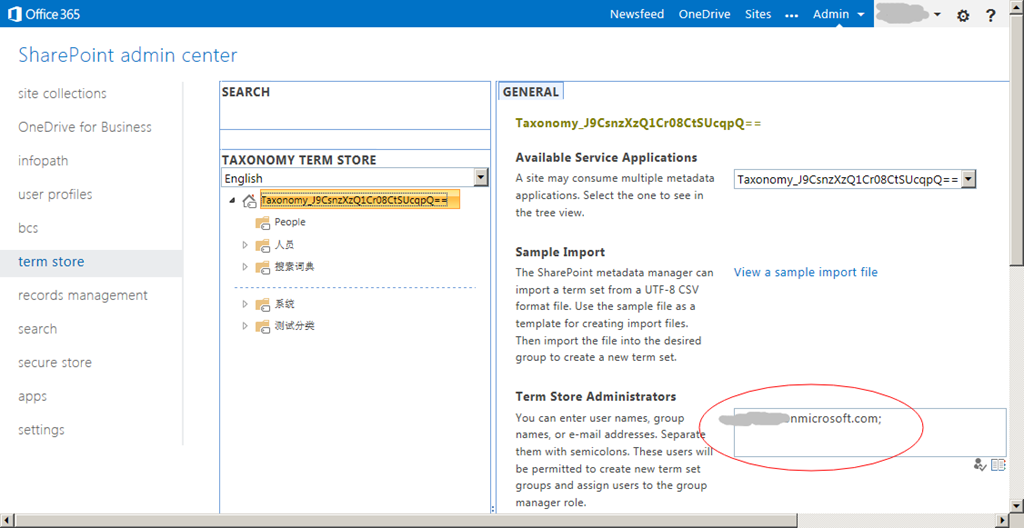The width and height of the screenshot is (1024, 528).
Task: Open the English language dropdown
Action: point(481,177)
